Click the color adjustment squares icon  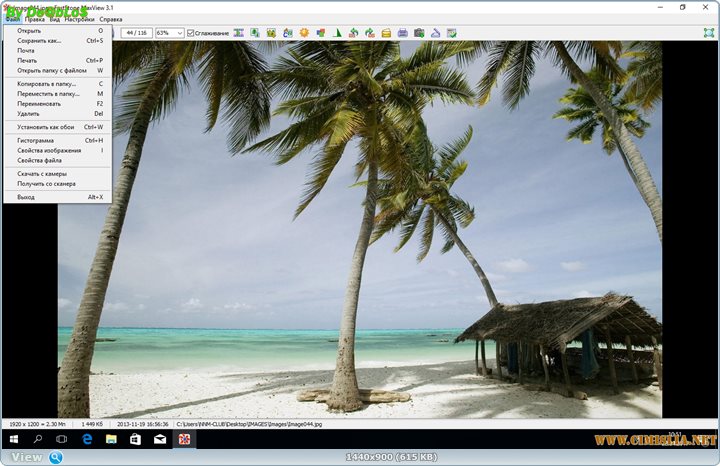pos(321,33)
